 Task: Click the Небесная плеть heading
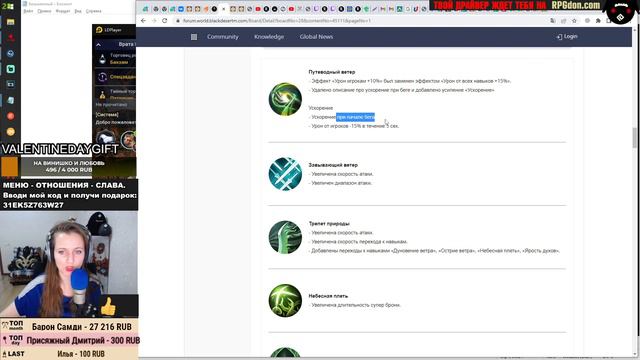328,296
